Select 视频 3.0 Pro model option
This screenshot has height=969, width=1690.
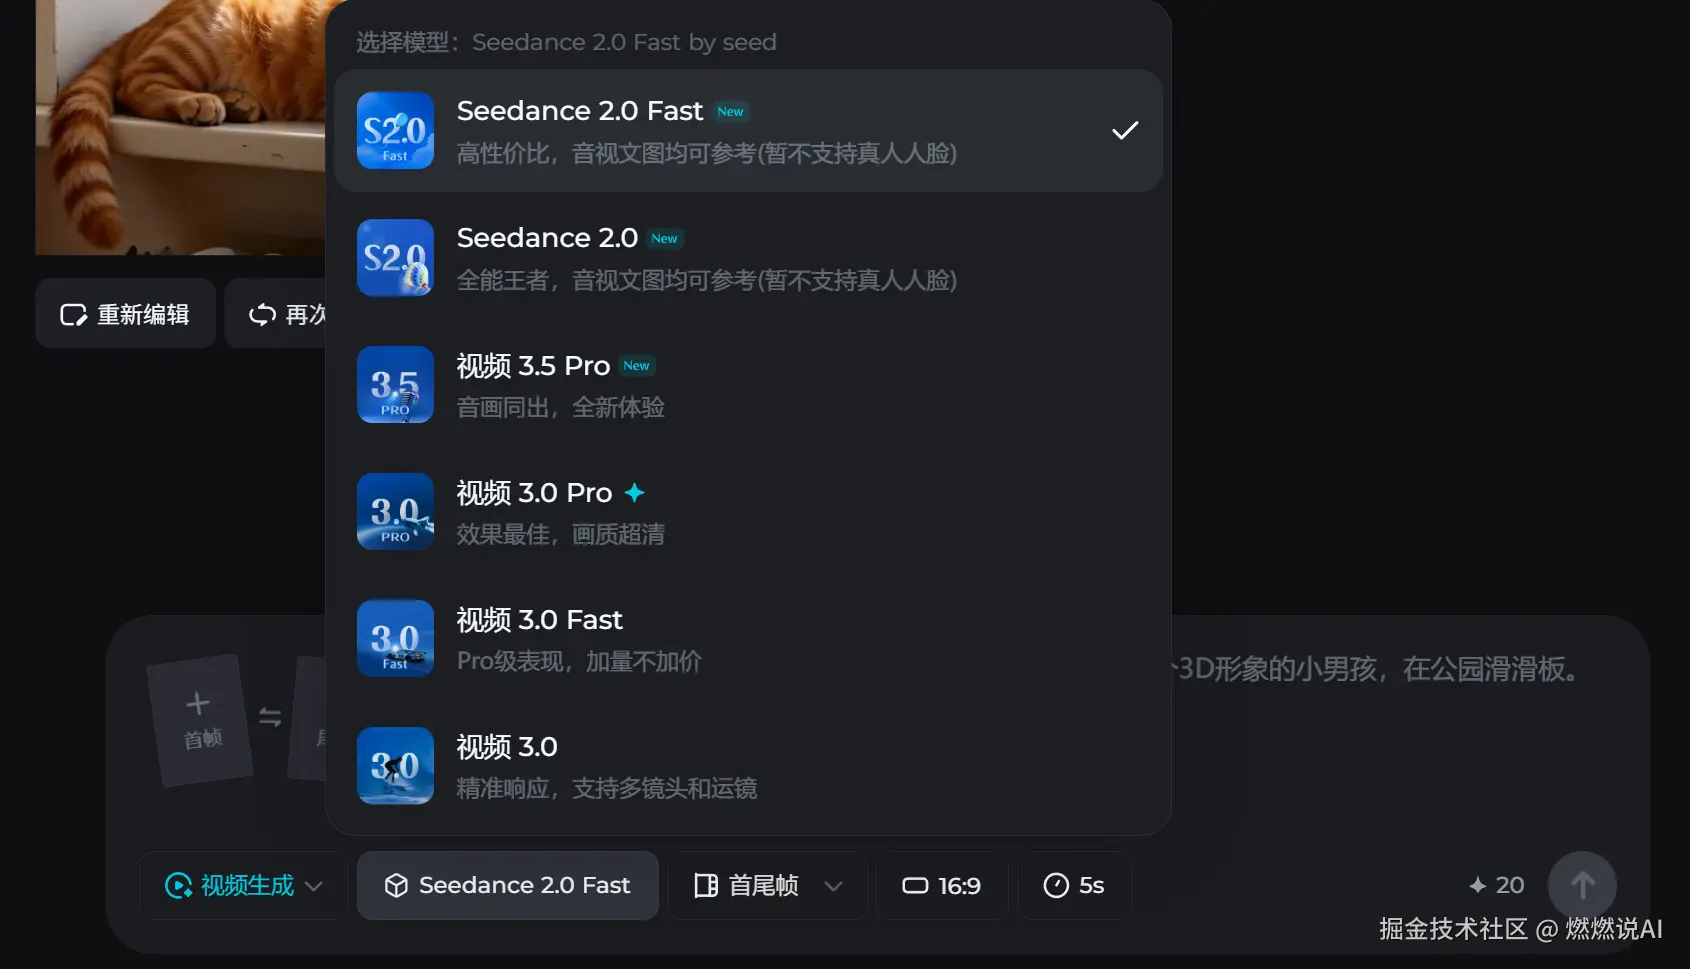748,511
